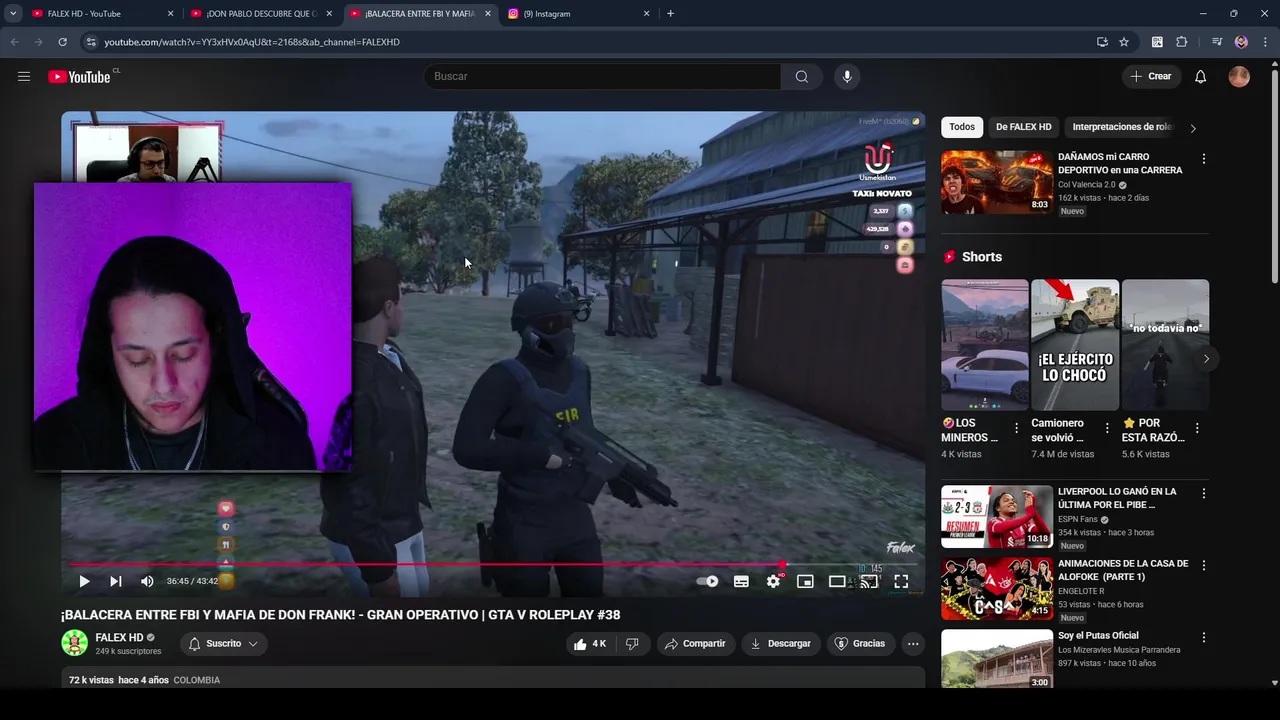Click the Crear button
The image size is (1280, 720).
pyautogui.click(x=1151, y=76)
